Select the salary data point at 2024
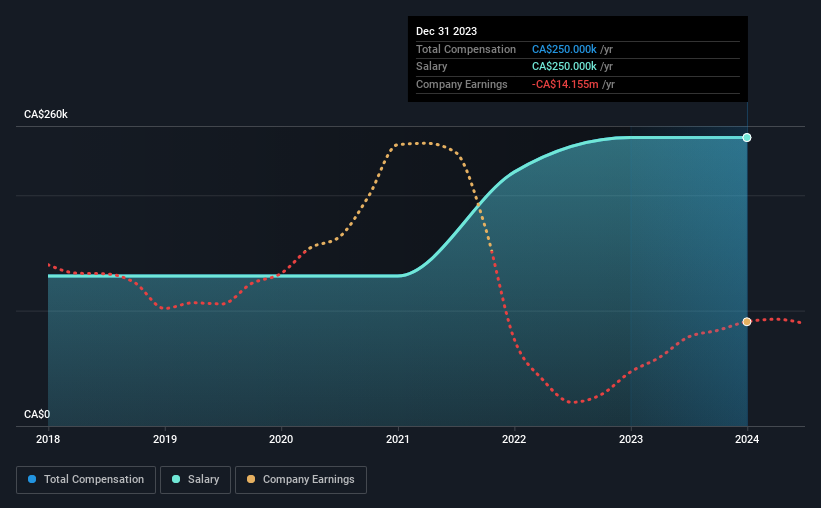The width and height of the screenshot is (821, 508). pos(747,138)
